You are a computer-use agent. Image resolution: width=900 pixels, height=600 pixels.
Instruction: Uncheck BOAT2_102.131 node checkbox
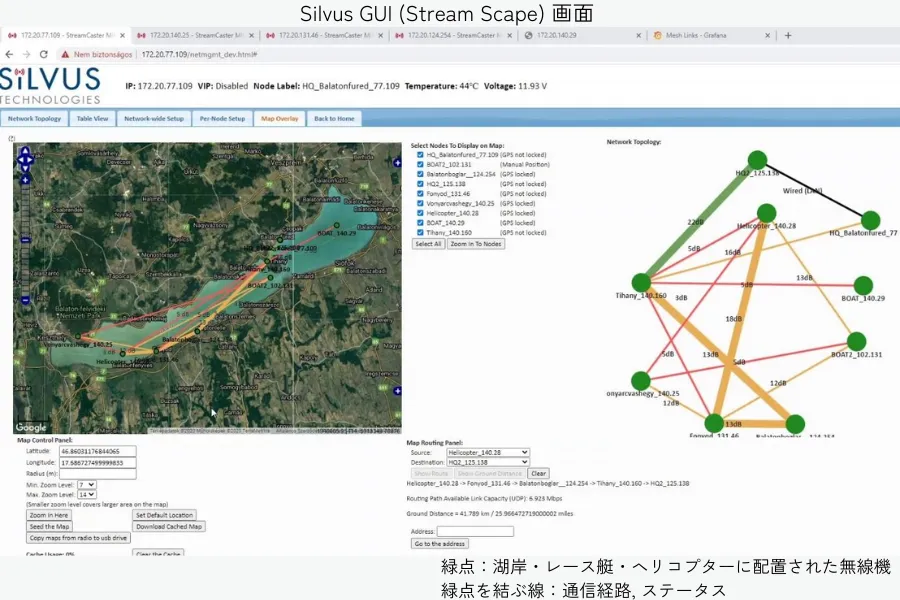click(x=420, y=165)
